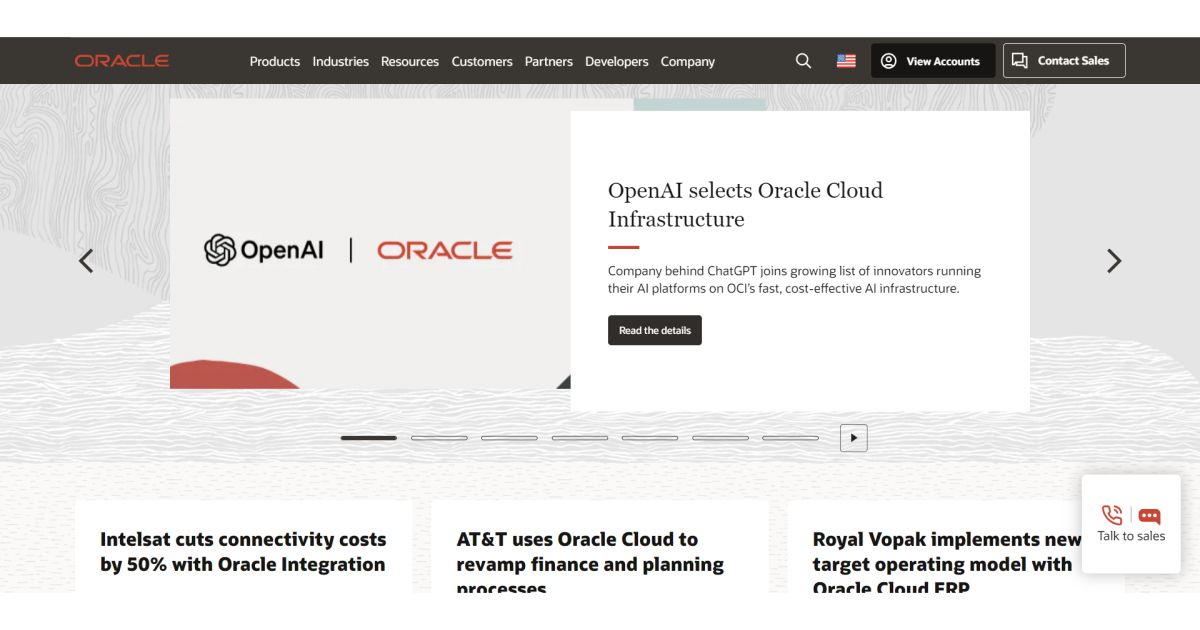Open the Company menu item
The width and height of the screenshot is (1200, 630).
coord(687,61)
